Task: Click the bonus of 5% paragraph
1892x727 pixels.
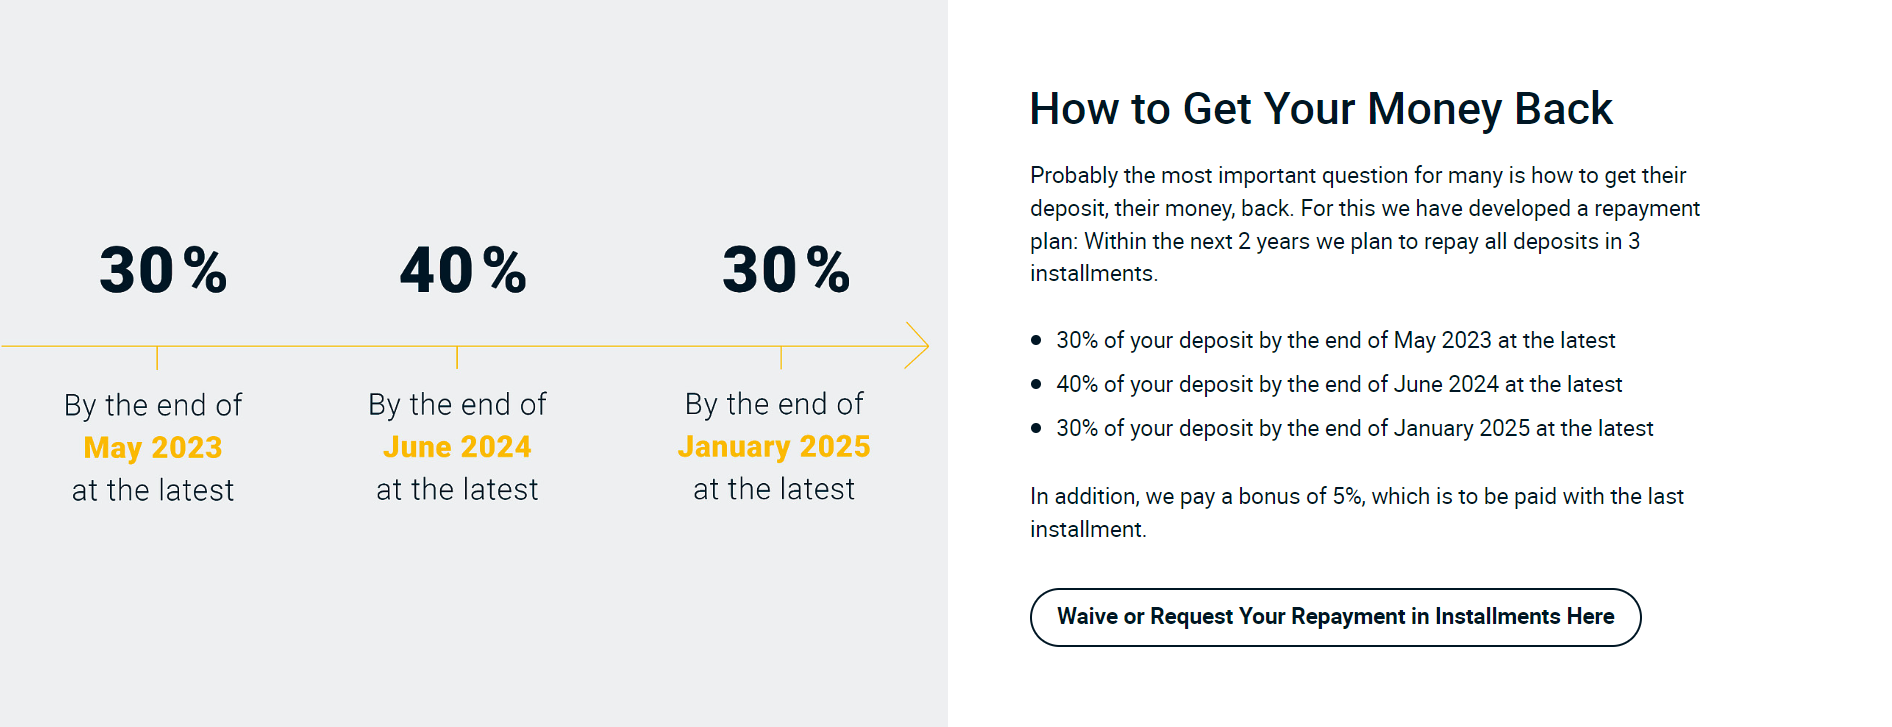Action: point(1357,513)
